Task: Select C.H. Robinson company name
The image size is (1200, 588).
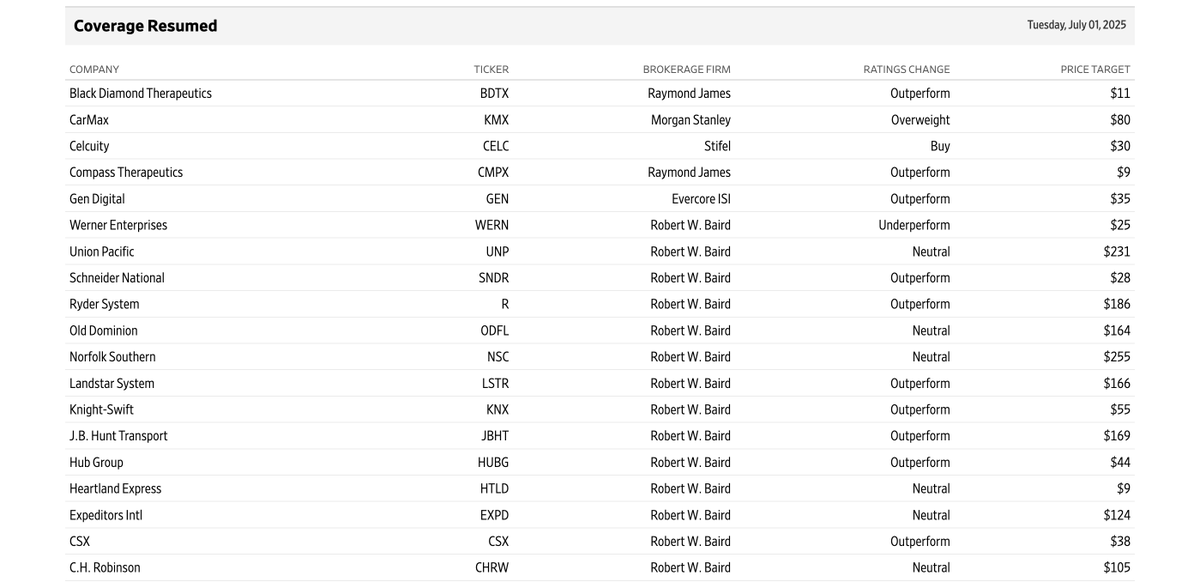Action: [x=104, y=568]
